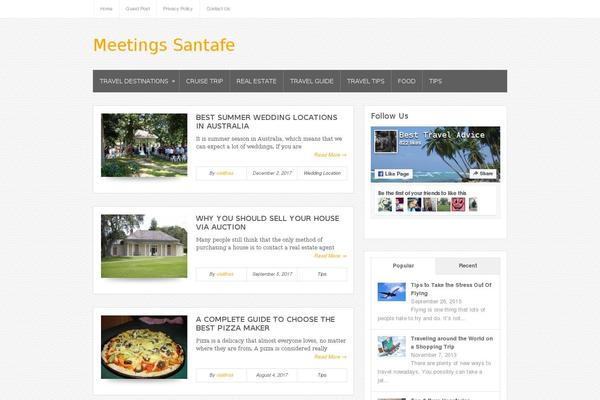Click the Meetings Santafe site title
The height and width of the screenshot is (400, 600).
click(164, 45)
